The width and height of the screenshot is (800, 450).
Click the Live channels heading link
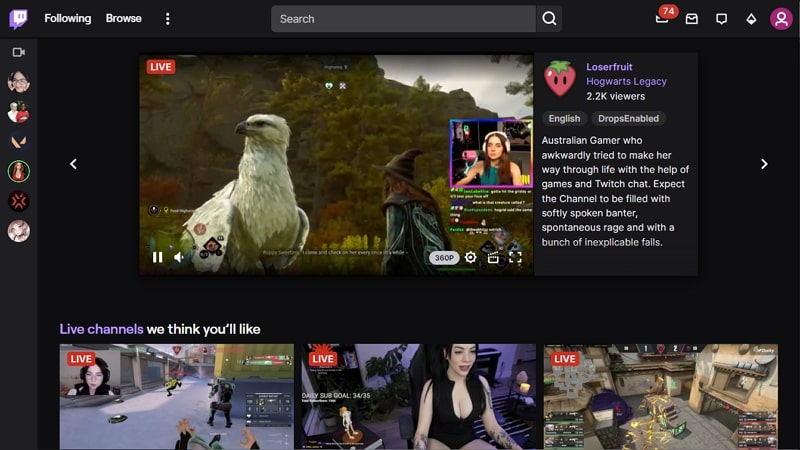(x=102, y=329)
